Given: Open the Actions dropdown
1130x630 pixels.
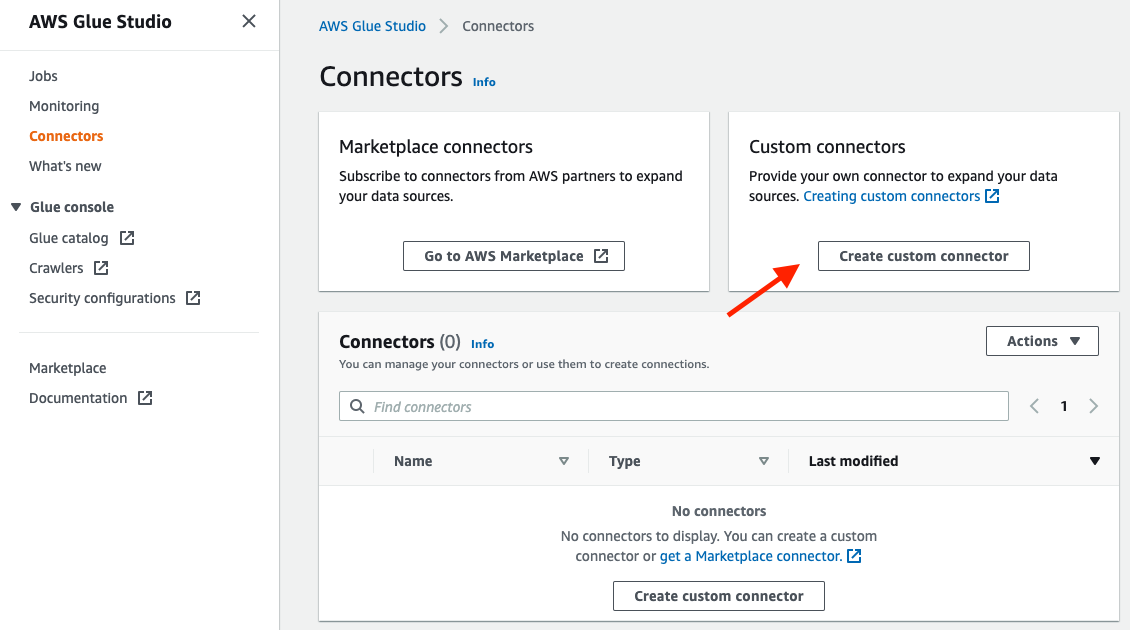Looking at the screenshot, I should (x=1042, y=340).
